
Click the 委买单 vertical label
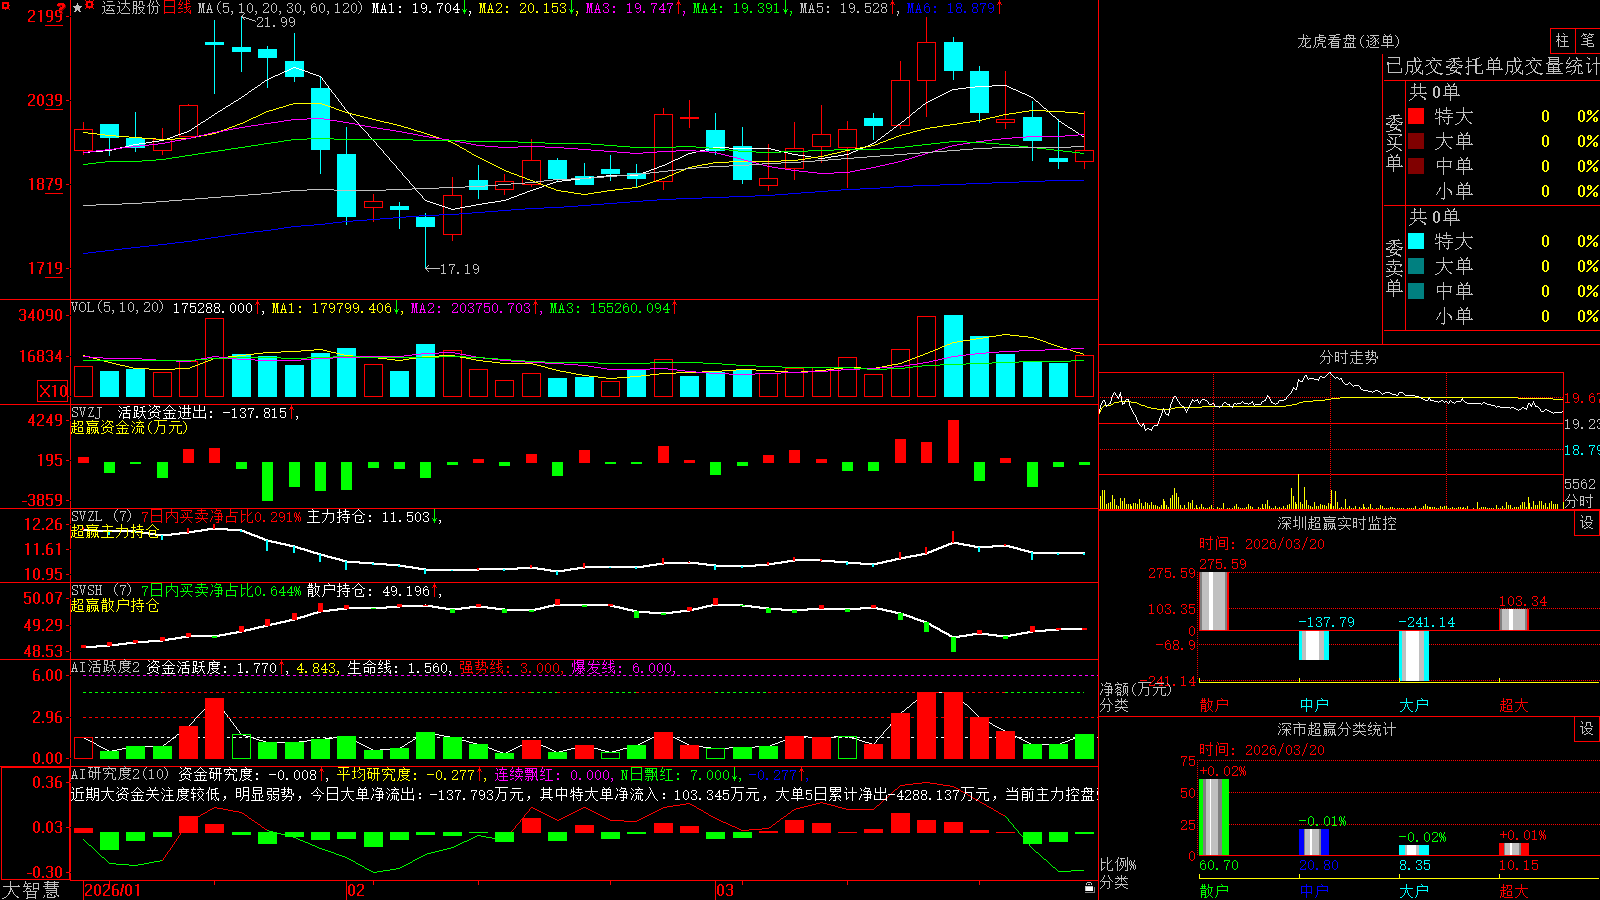[x=1394, y=143]
